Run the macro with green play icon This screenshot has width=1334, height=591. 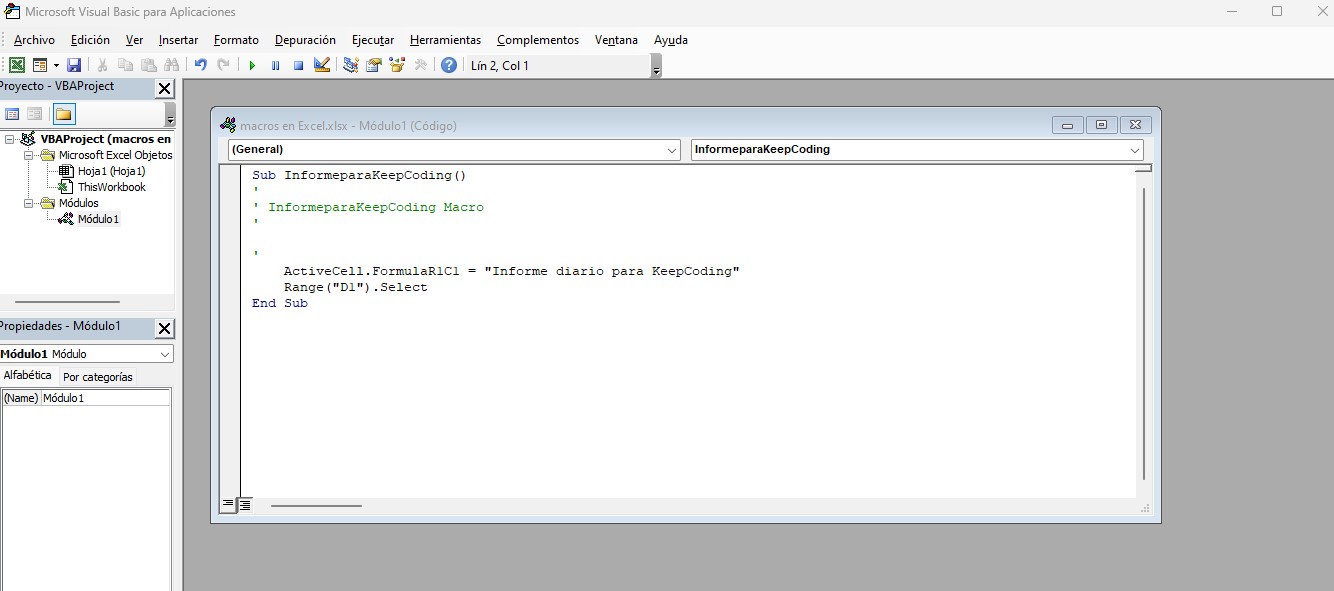click(x=252, y=65)
